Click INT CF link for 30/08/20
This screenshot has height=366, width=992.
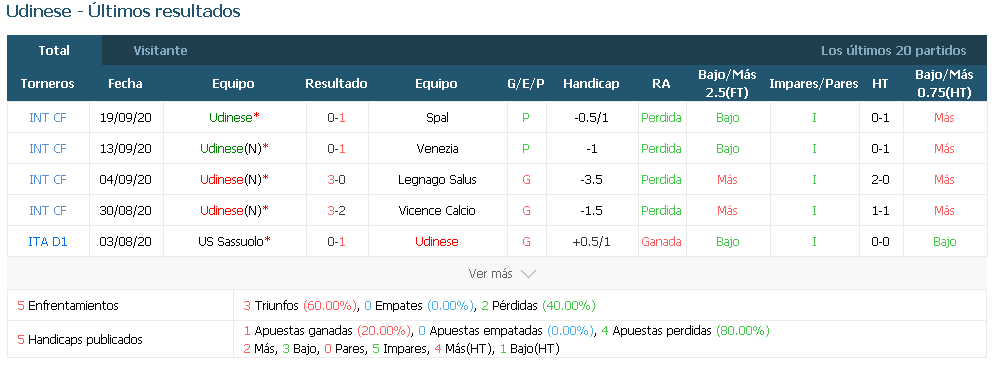coord(47,210)
